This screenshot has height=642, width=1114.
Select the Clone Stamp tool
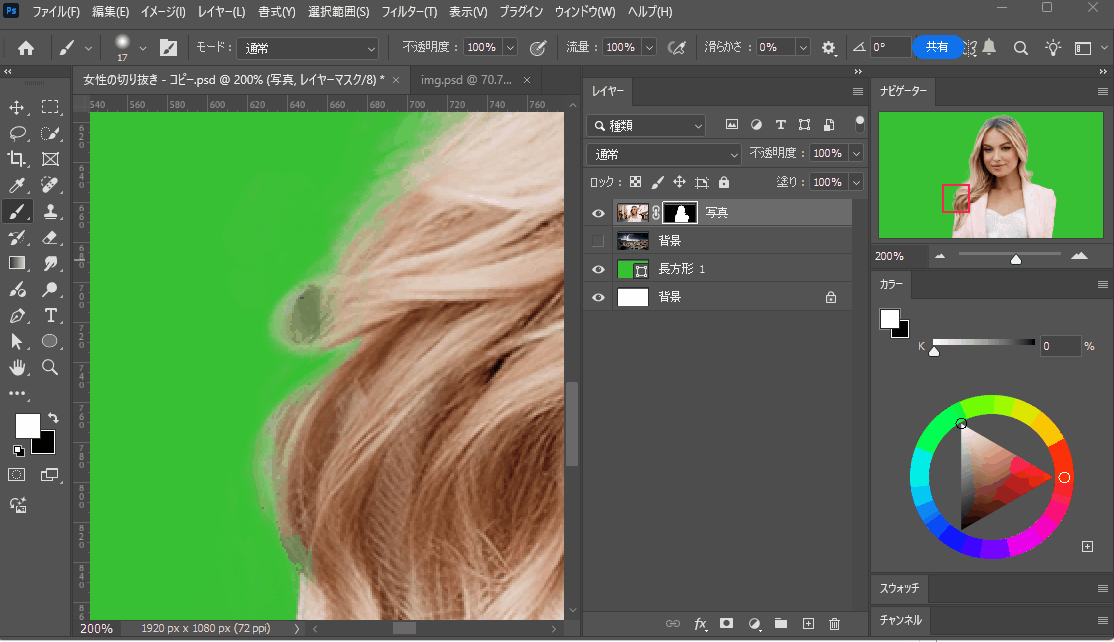click(50, 211)
